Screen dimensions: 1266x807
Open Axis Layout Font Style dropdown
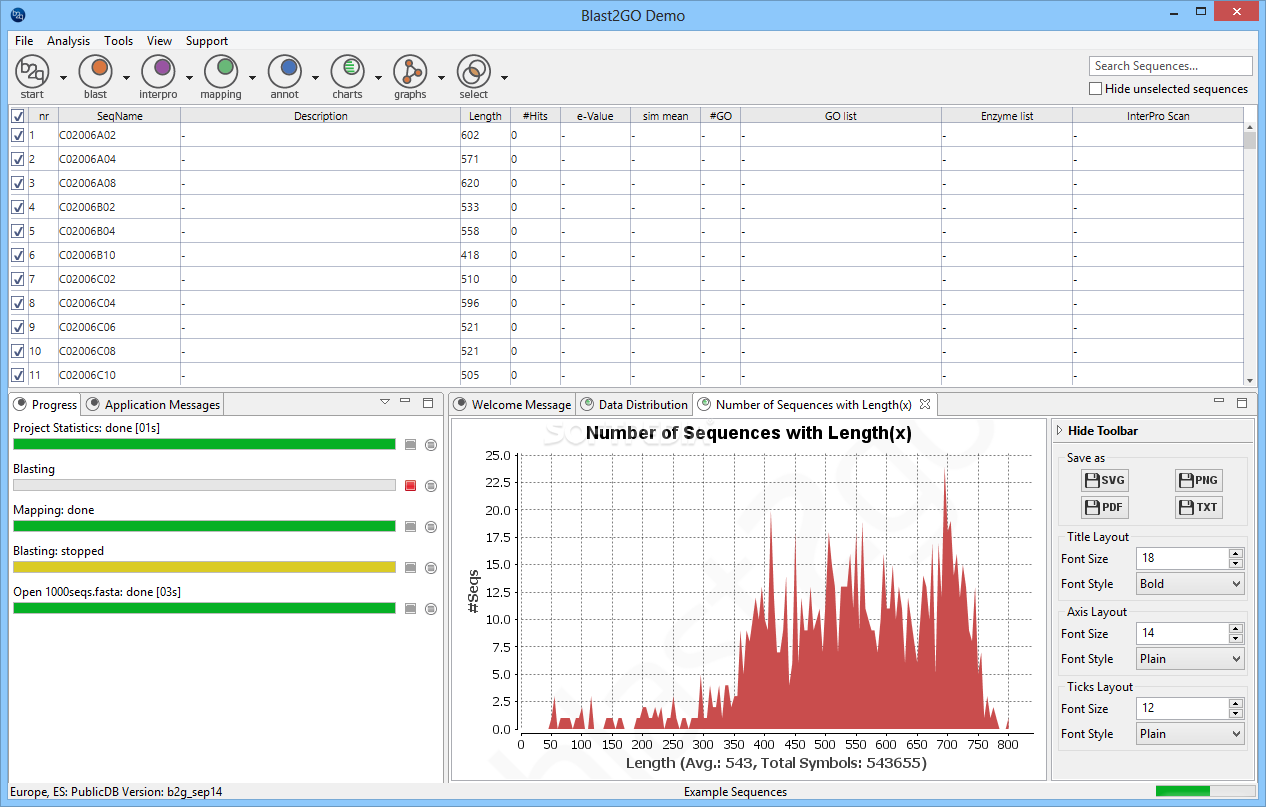1190,659
